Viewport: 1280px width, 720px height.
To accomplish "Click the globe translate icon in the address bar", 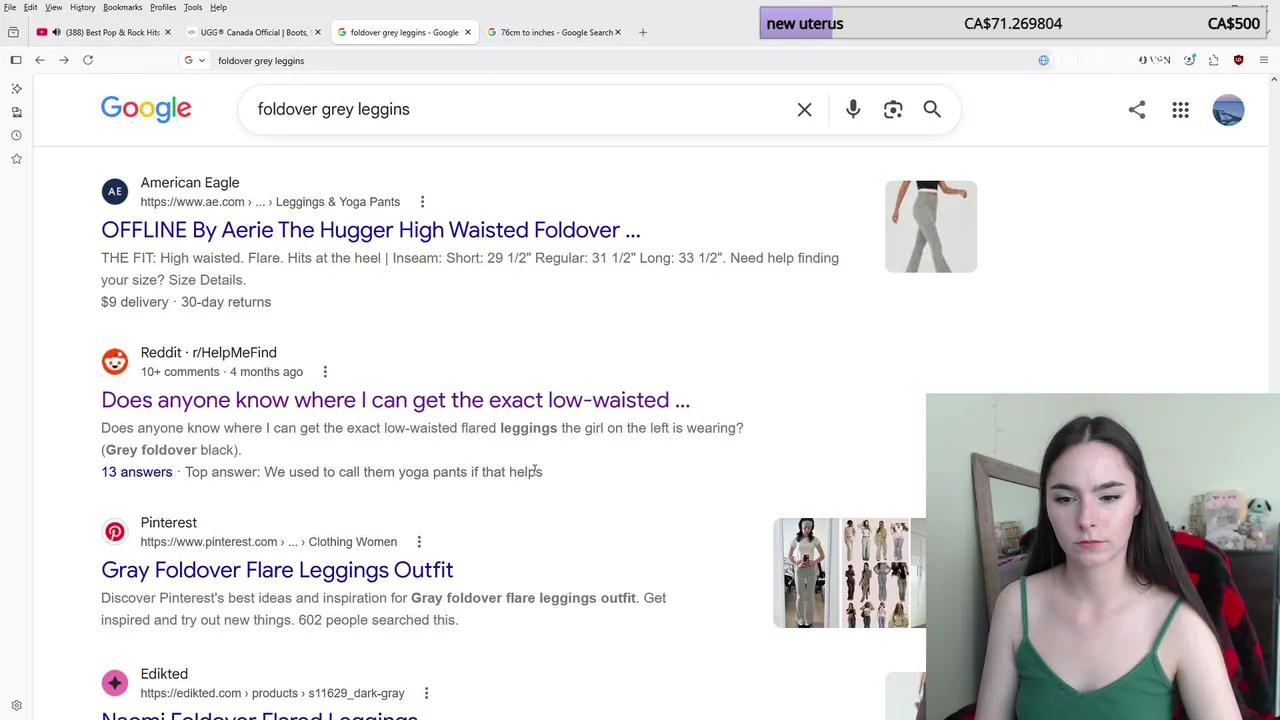I will click(x=1043, y=60).
